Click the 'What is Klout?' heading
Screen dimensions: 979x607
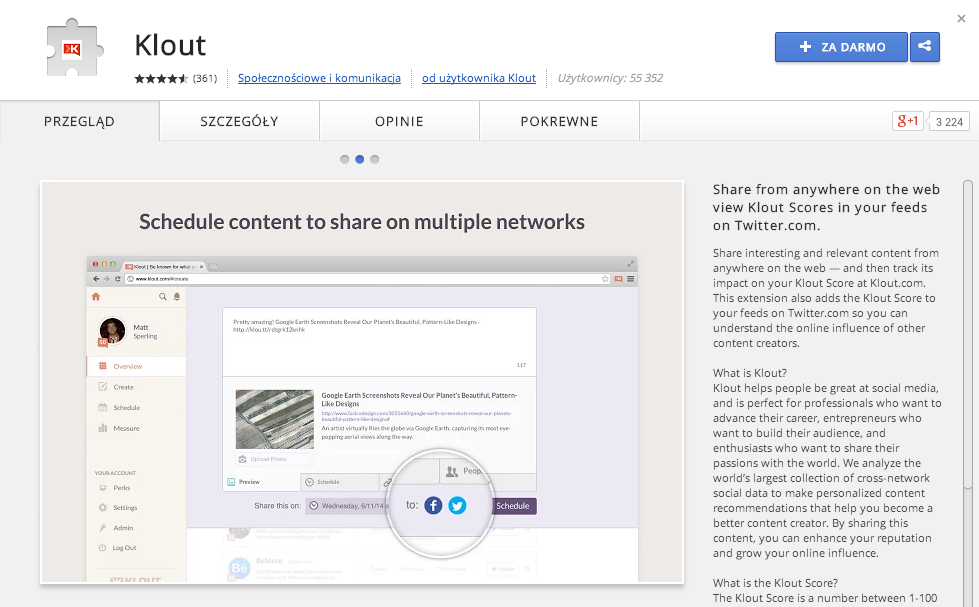(x=750, y=373)
